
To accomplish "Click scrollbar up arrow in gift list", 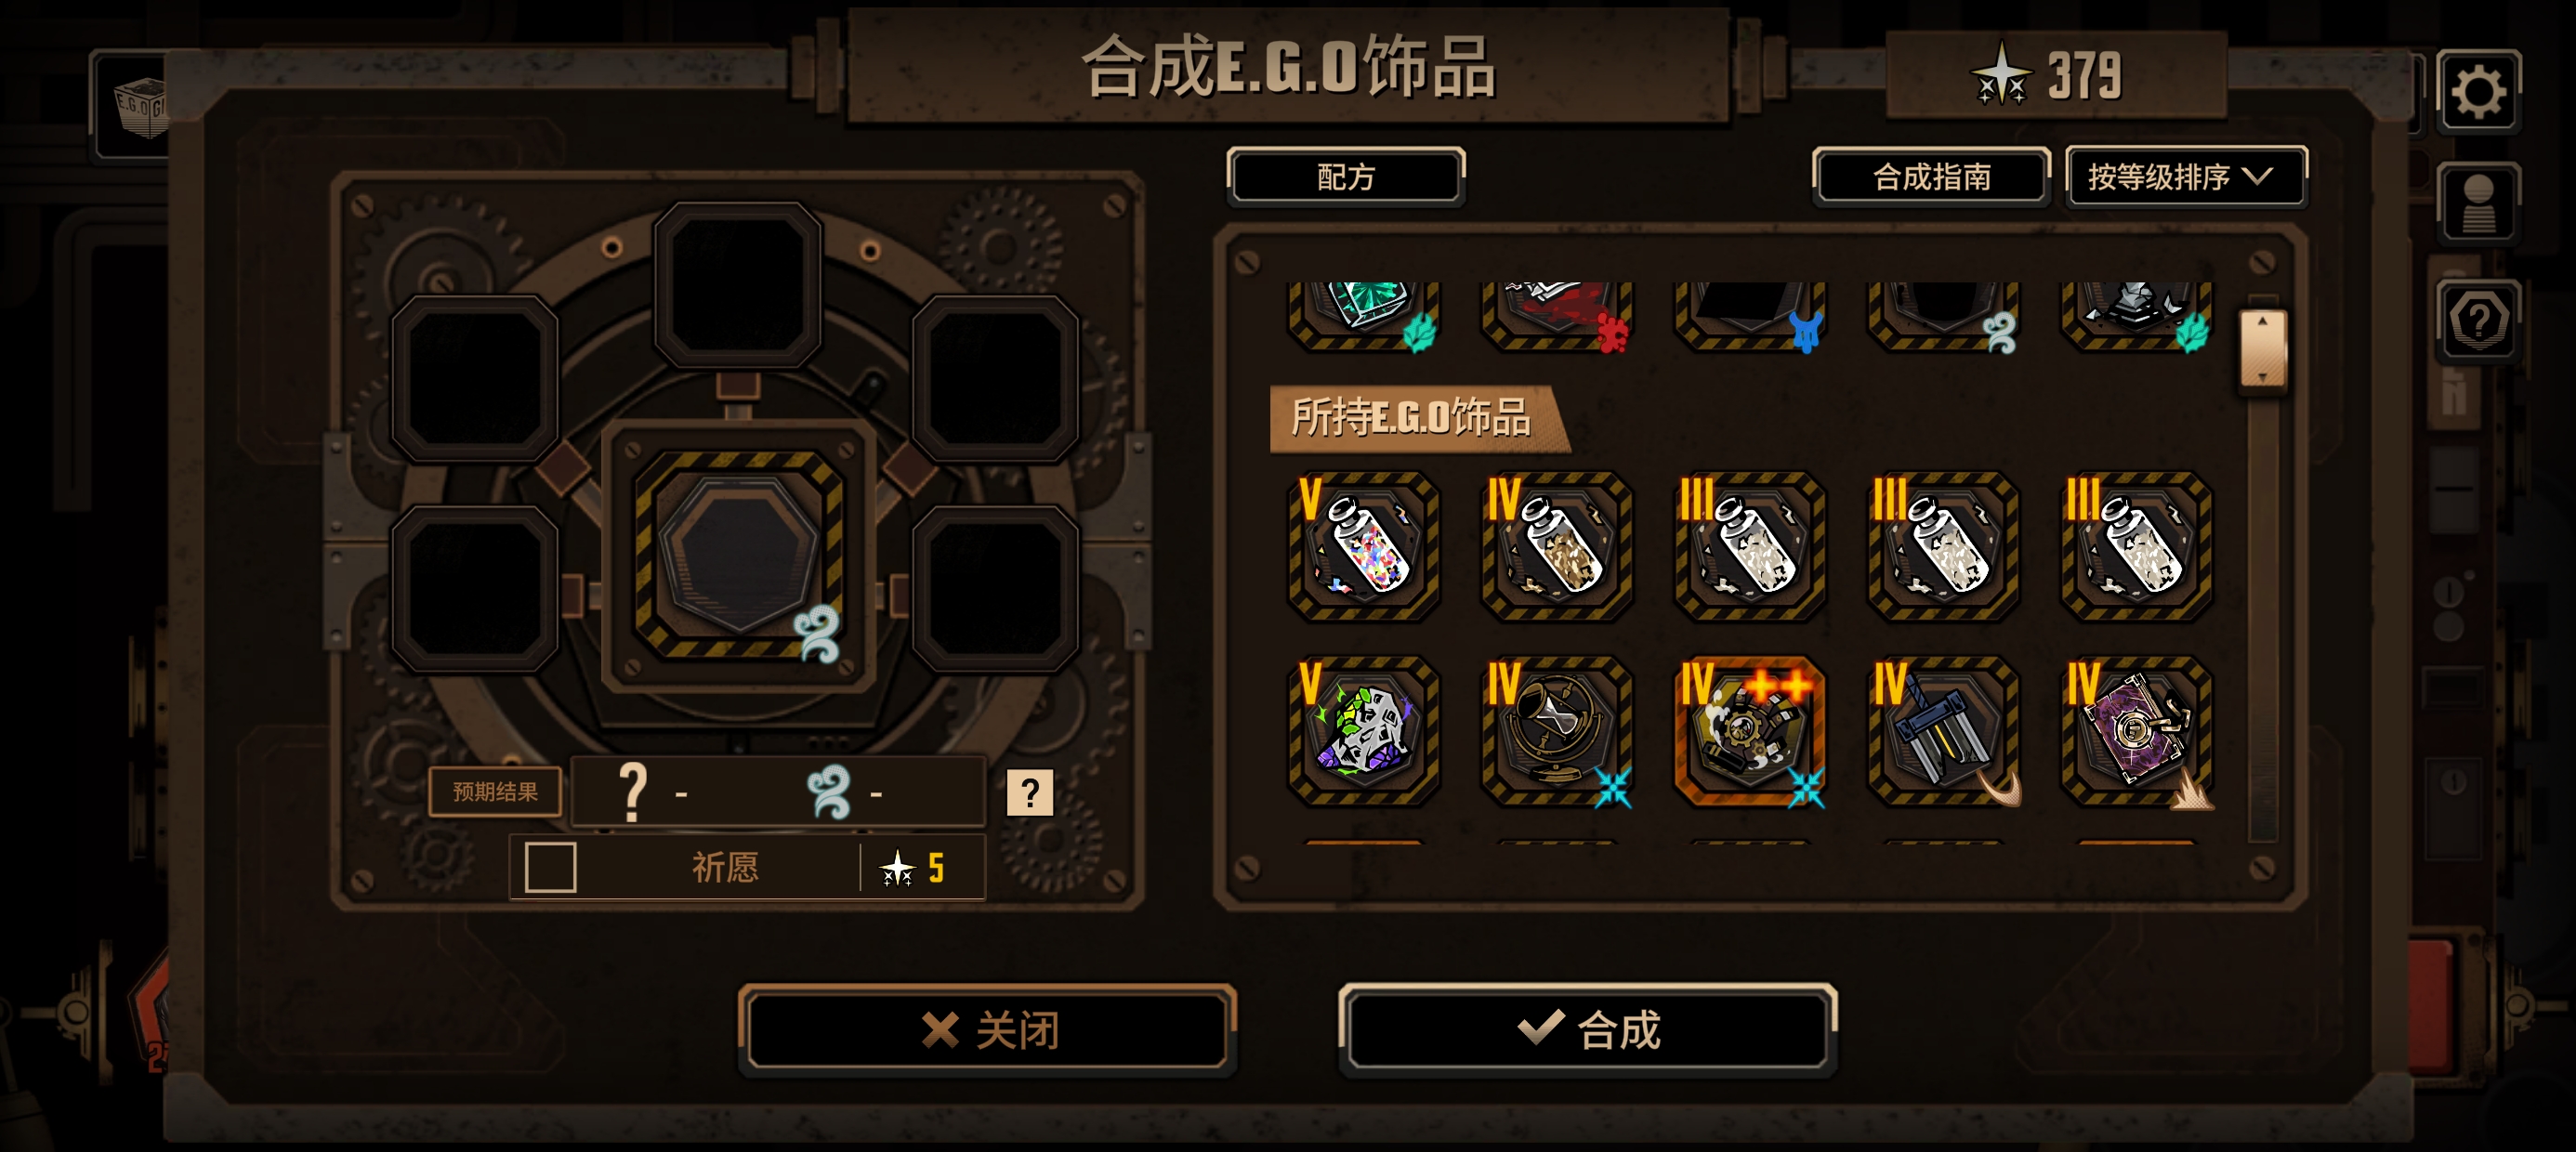I will [x=2262, y=322].
